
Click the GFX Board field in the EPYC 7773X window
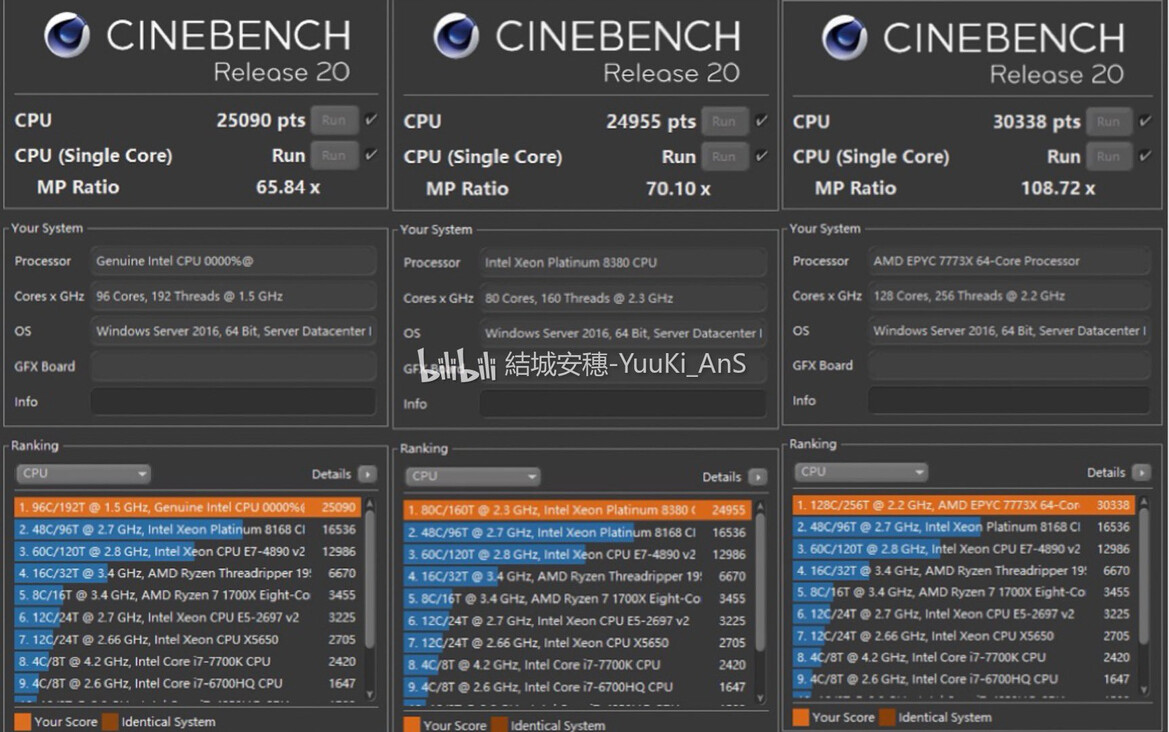pos(1009,365)
